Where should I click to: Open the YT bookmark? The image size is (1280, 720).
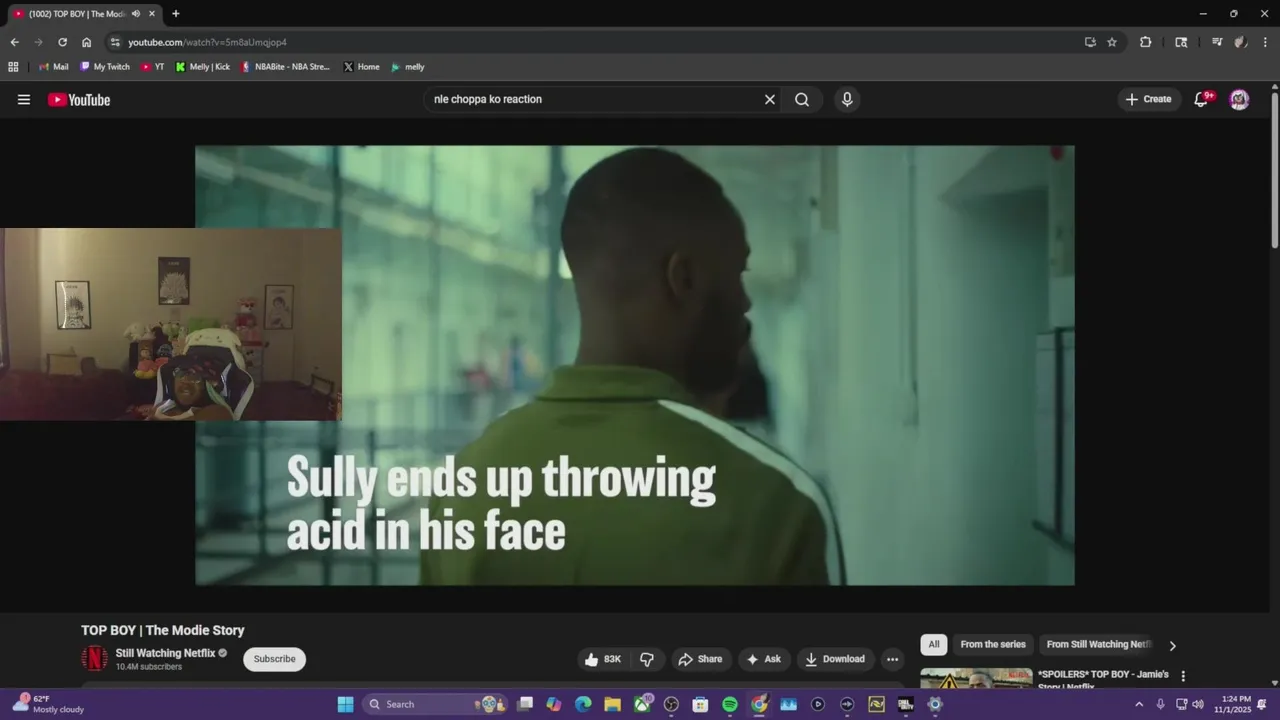pyautogui.click(x=153, y=67)
